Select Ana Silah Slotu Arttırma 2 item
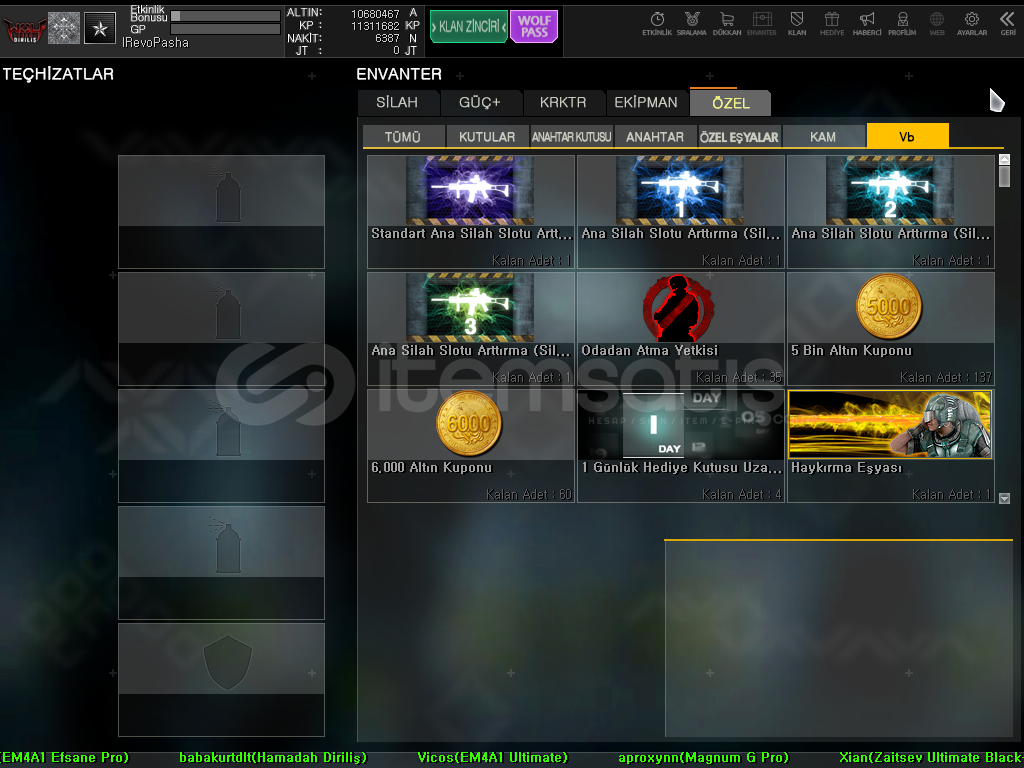Screen dimensions: 1024x768 (891, 212)
